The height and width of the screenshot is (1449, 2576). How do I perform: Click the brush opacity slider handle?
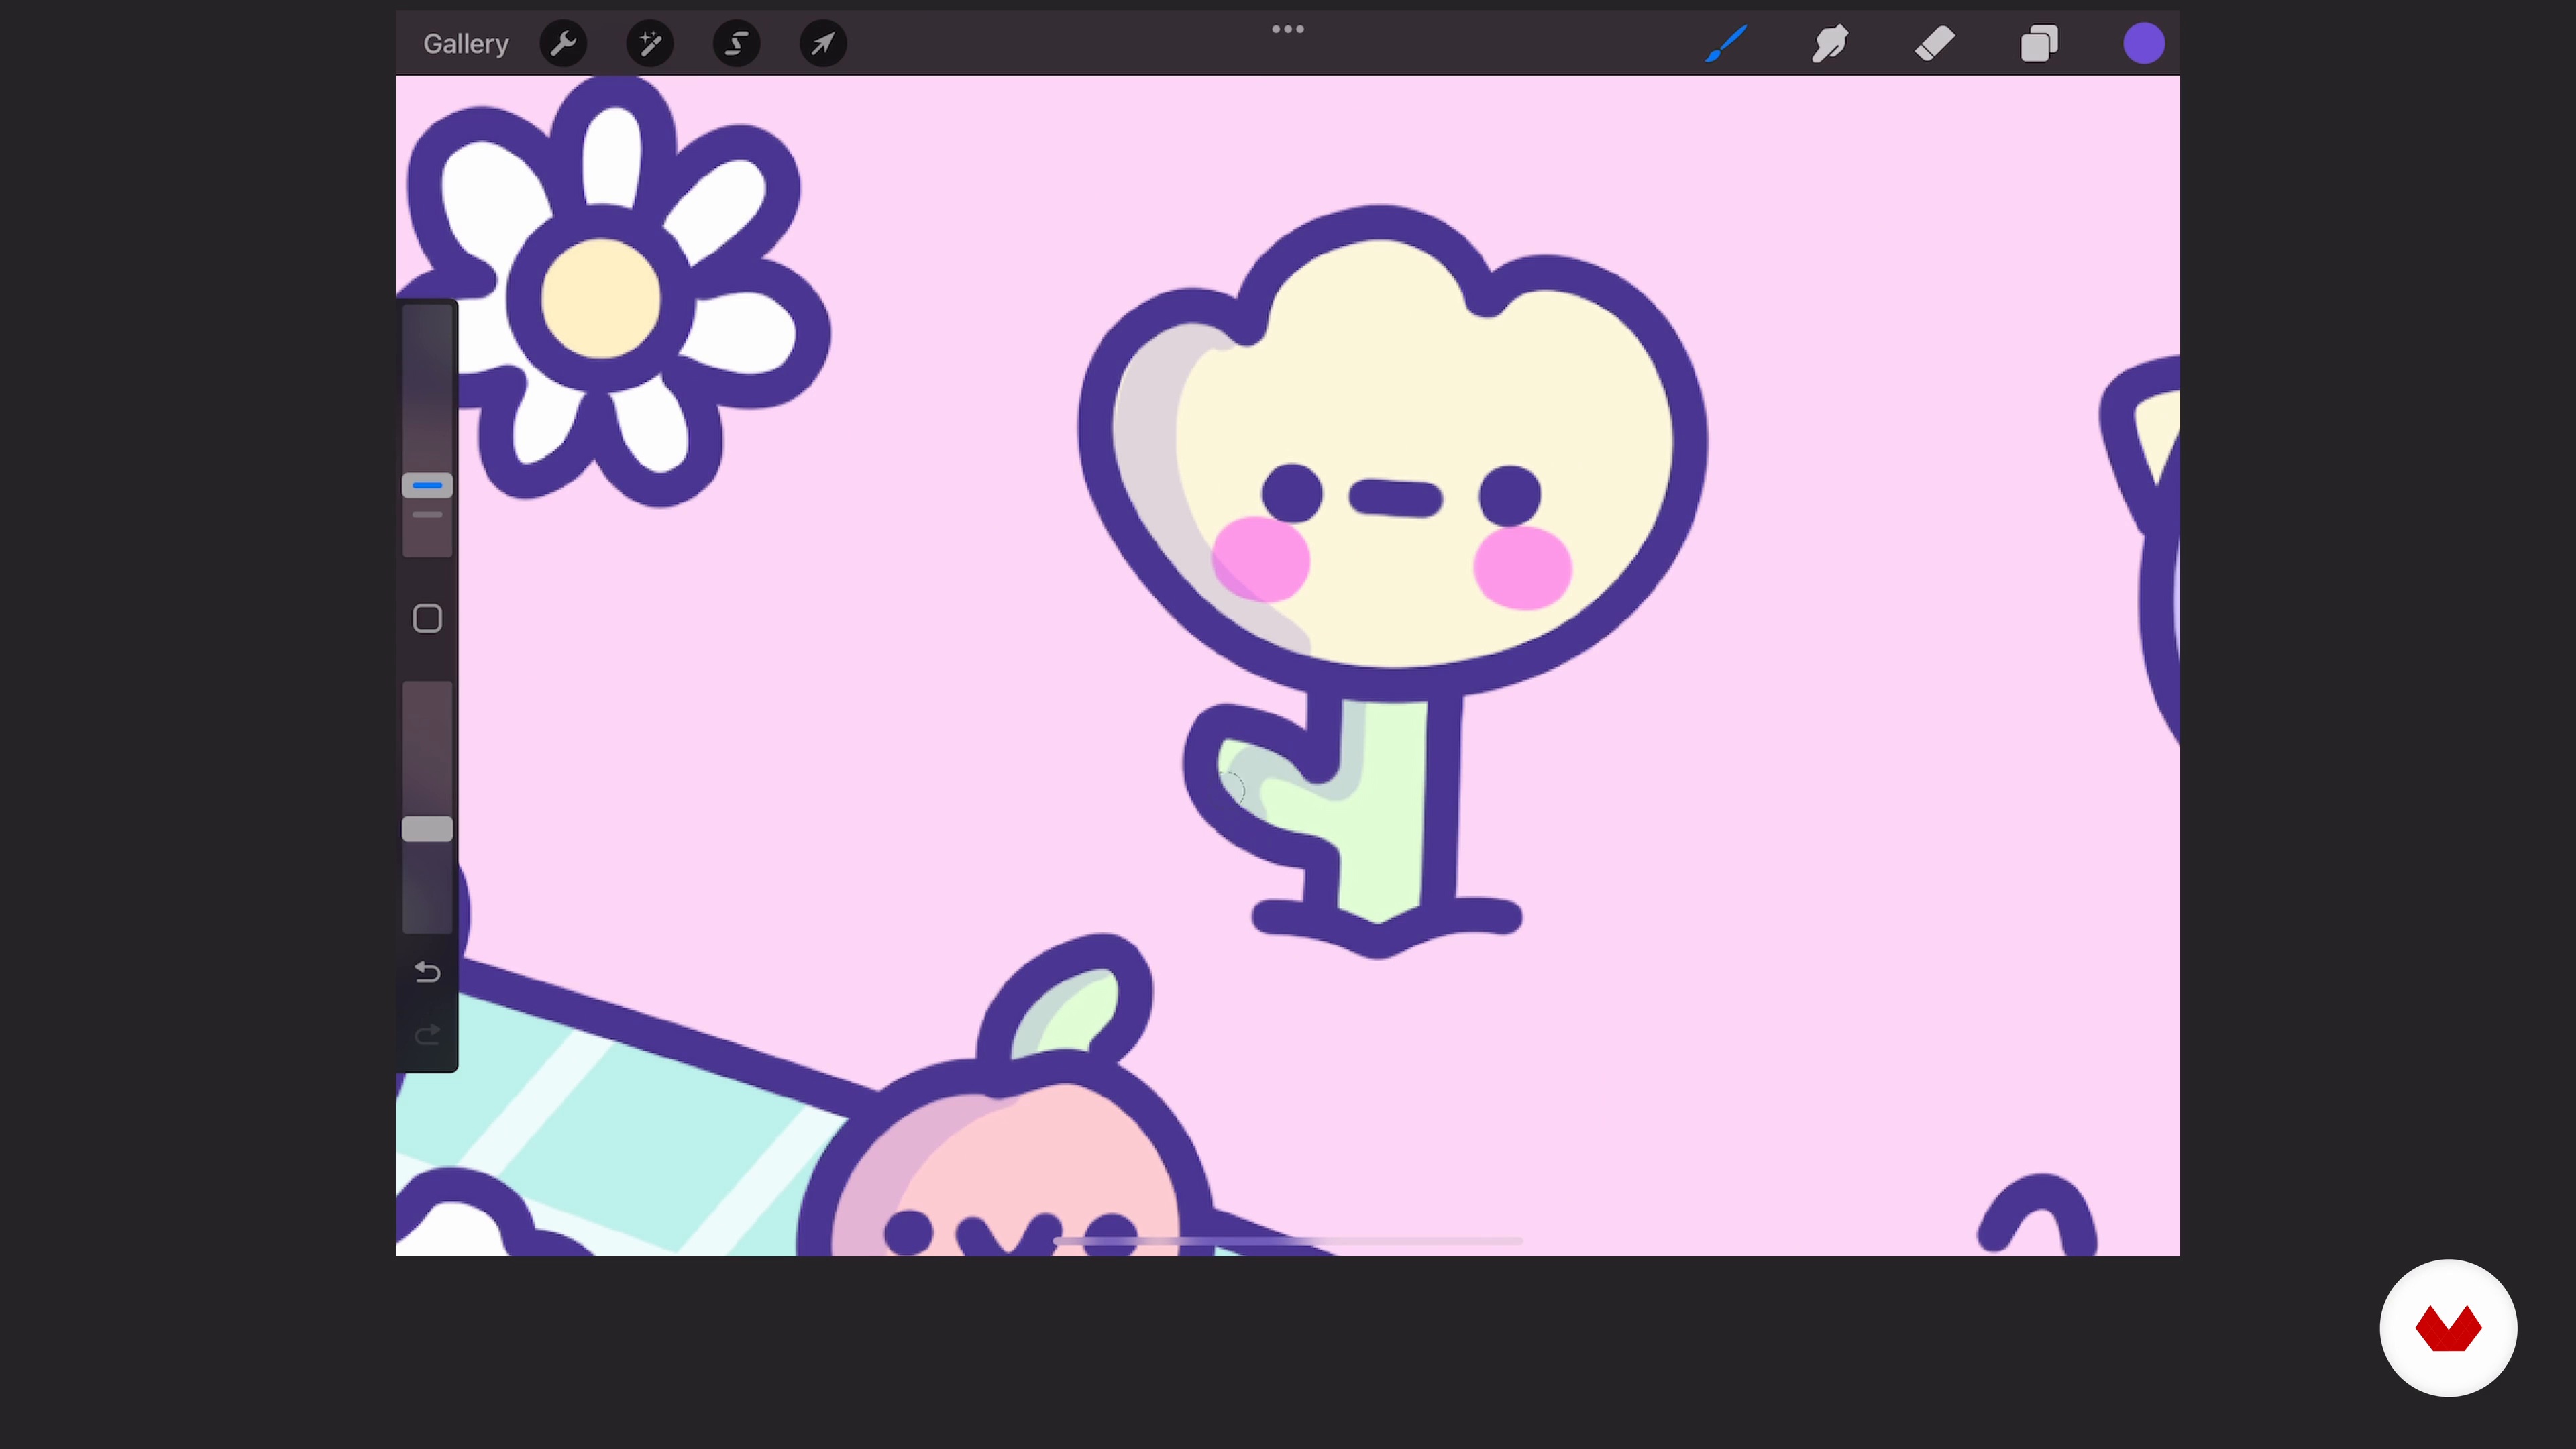(x=427, y=829)
